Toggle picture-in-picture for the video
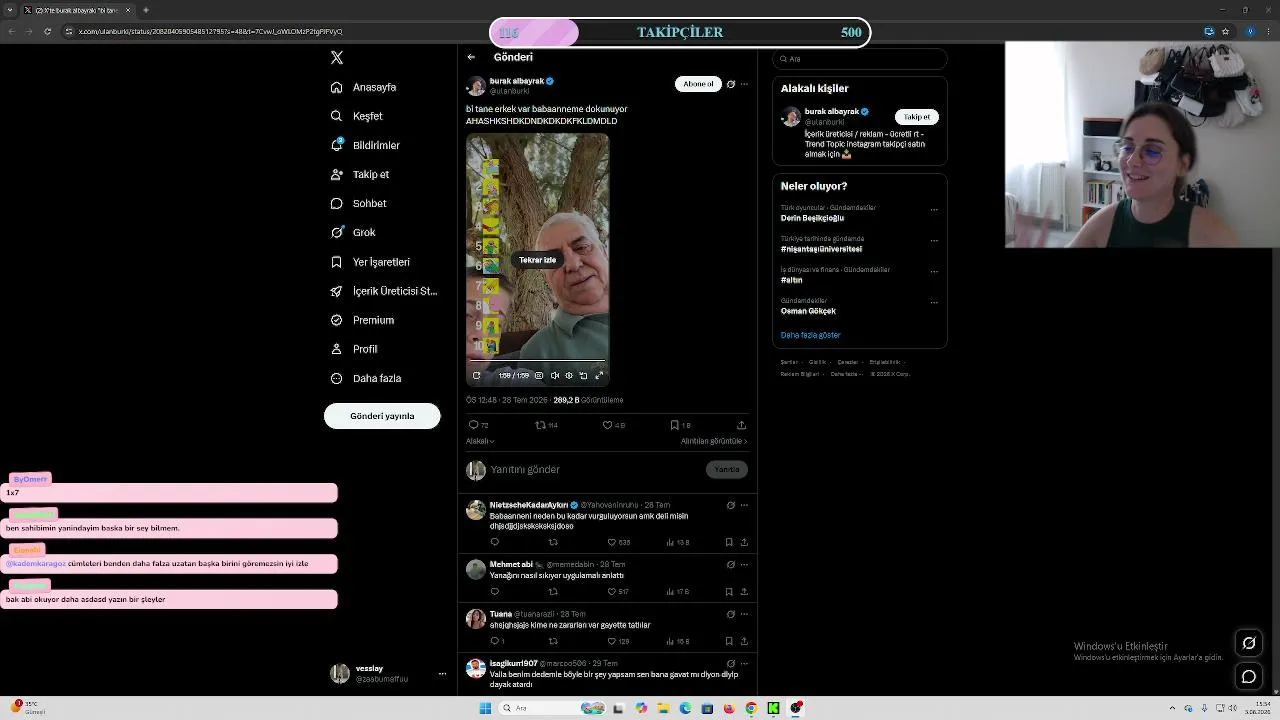Viewport: 1280px width, 720px height. tap(584, 375)
